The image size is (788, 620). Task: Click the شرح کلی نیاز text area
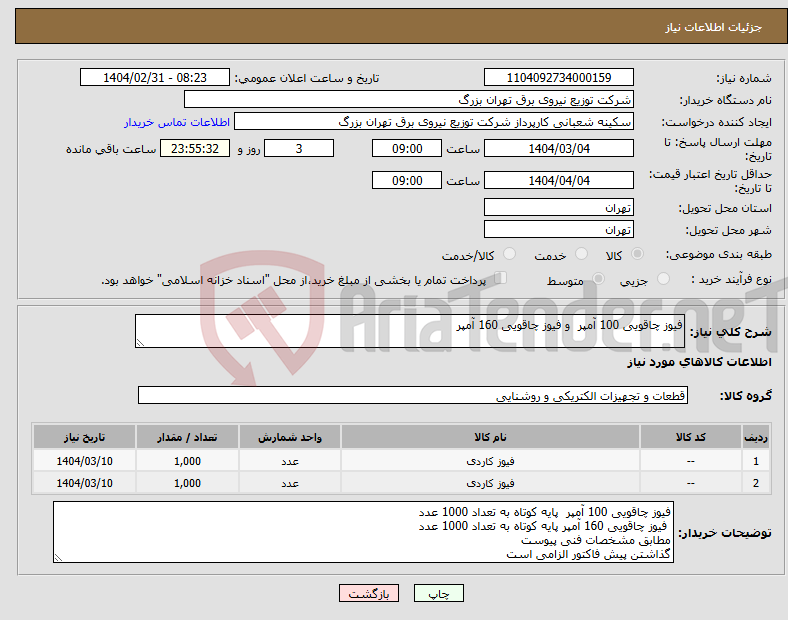(410, 331)
